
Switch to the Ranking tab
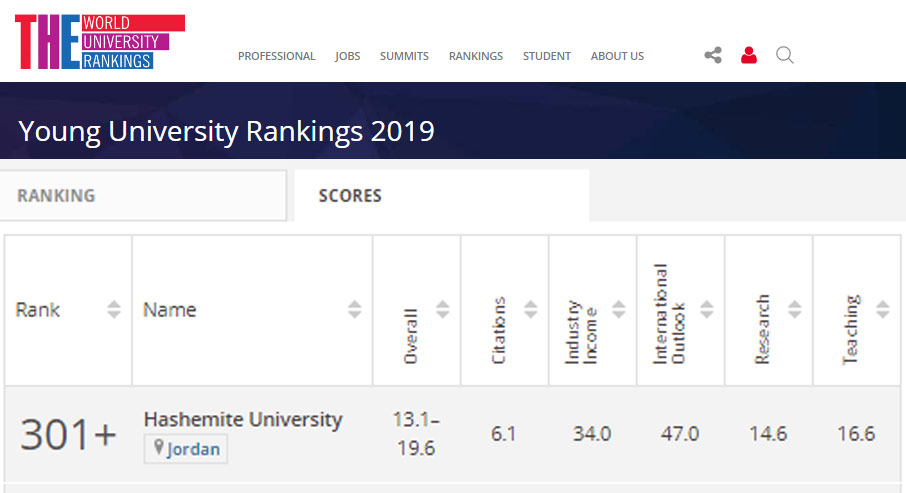pos(56,196)
